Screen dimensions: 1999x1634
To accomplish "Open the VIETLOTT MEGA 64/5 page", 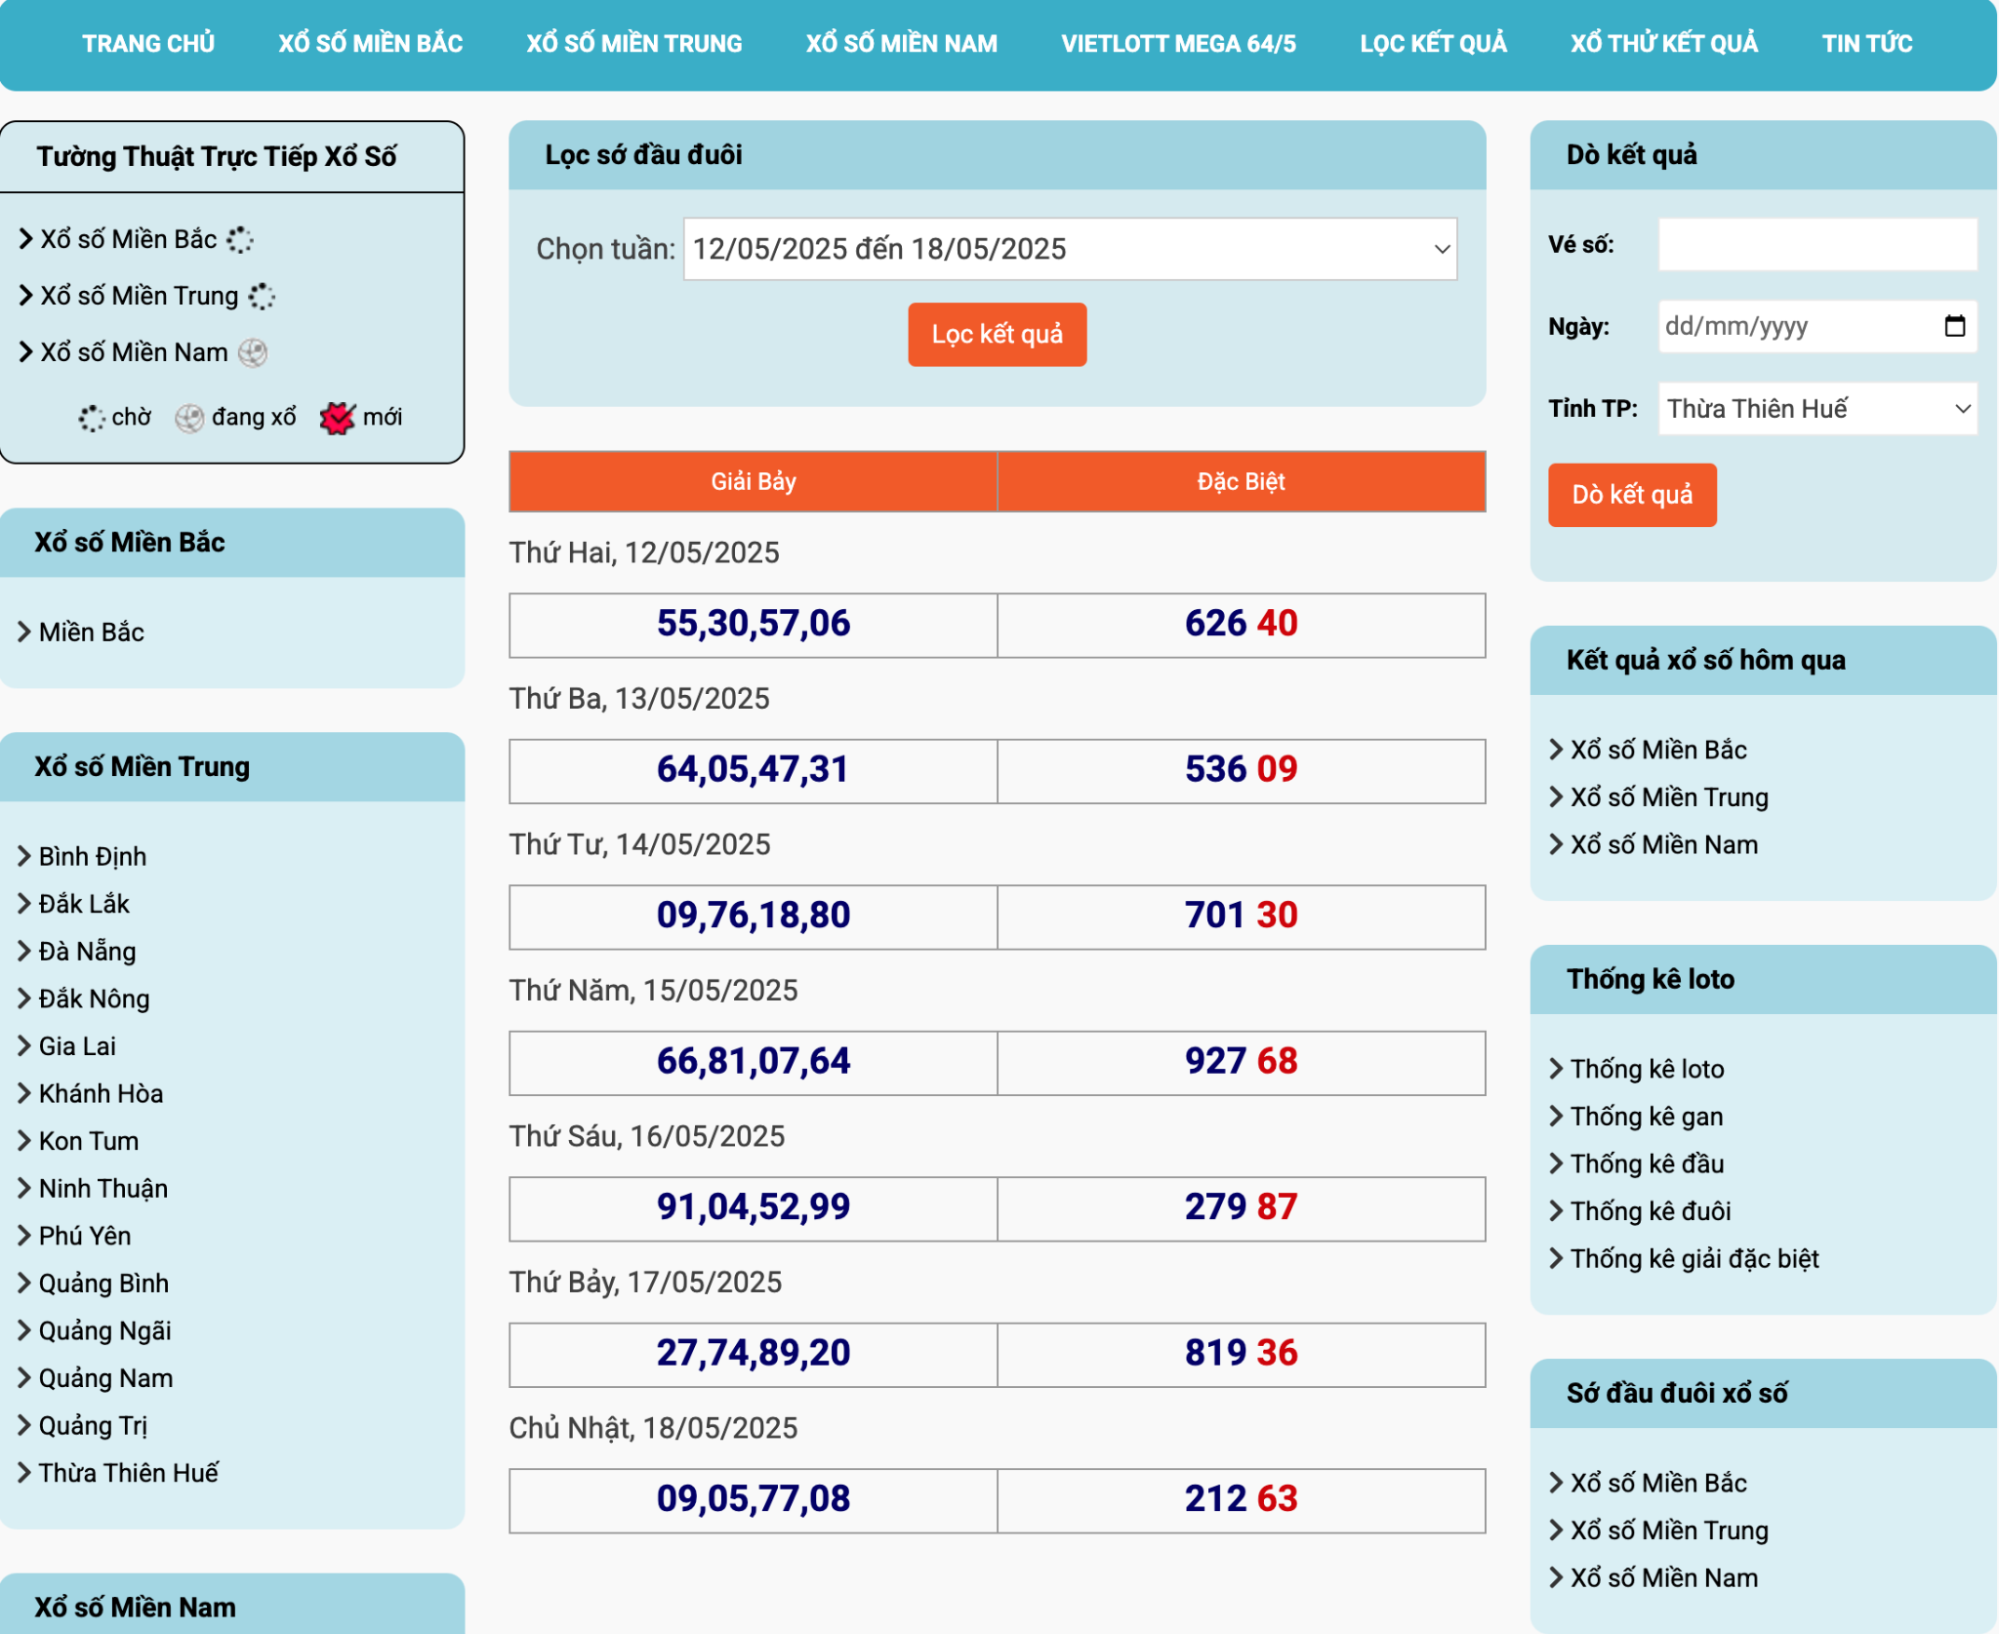I will (1178, 44).
